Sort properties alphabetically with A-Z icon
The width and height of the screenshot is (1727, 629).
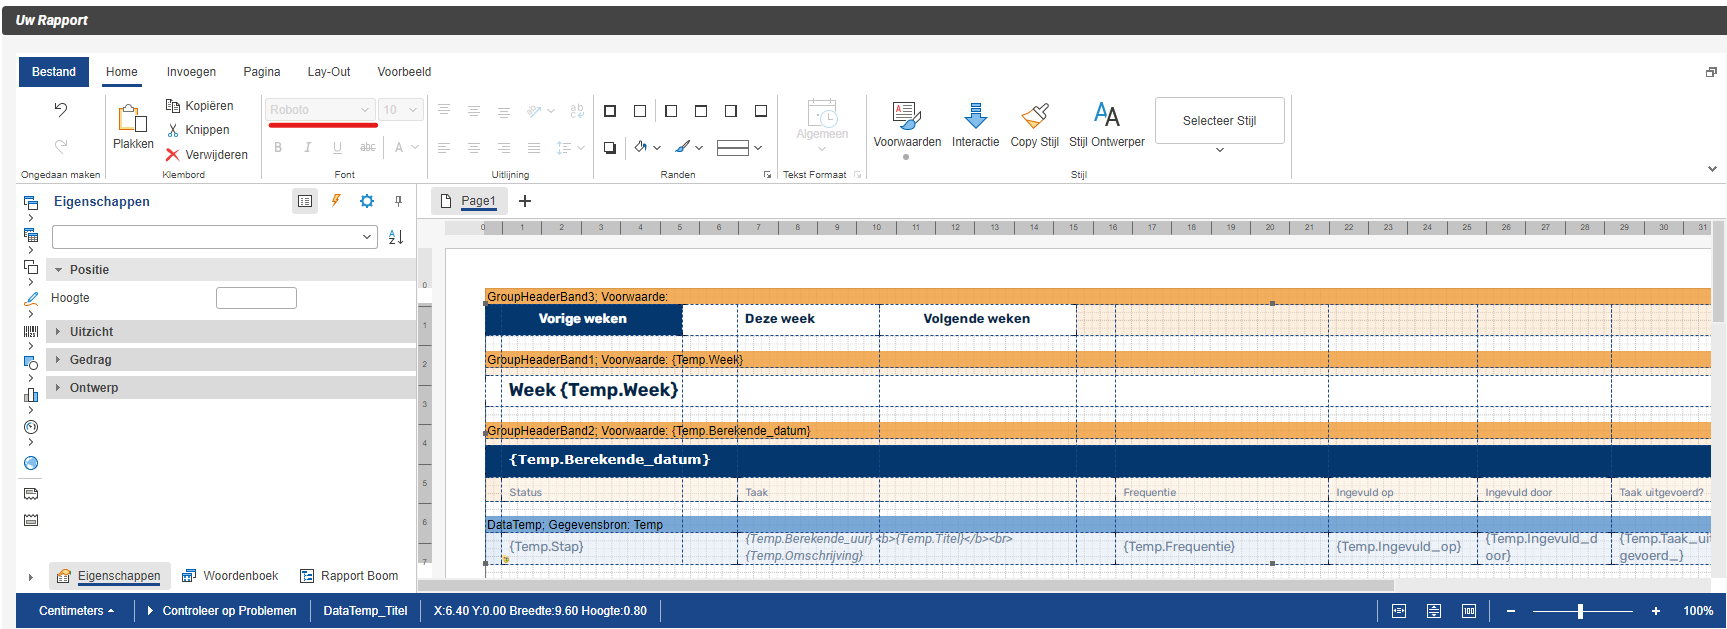click(x=396, y=237)
